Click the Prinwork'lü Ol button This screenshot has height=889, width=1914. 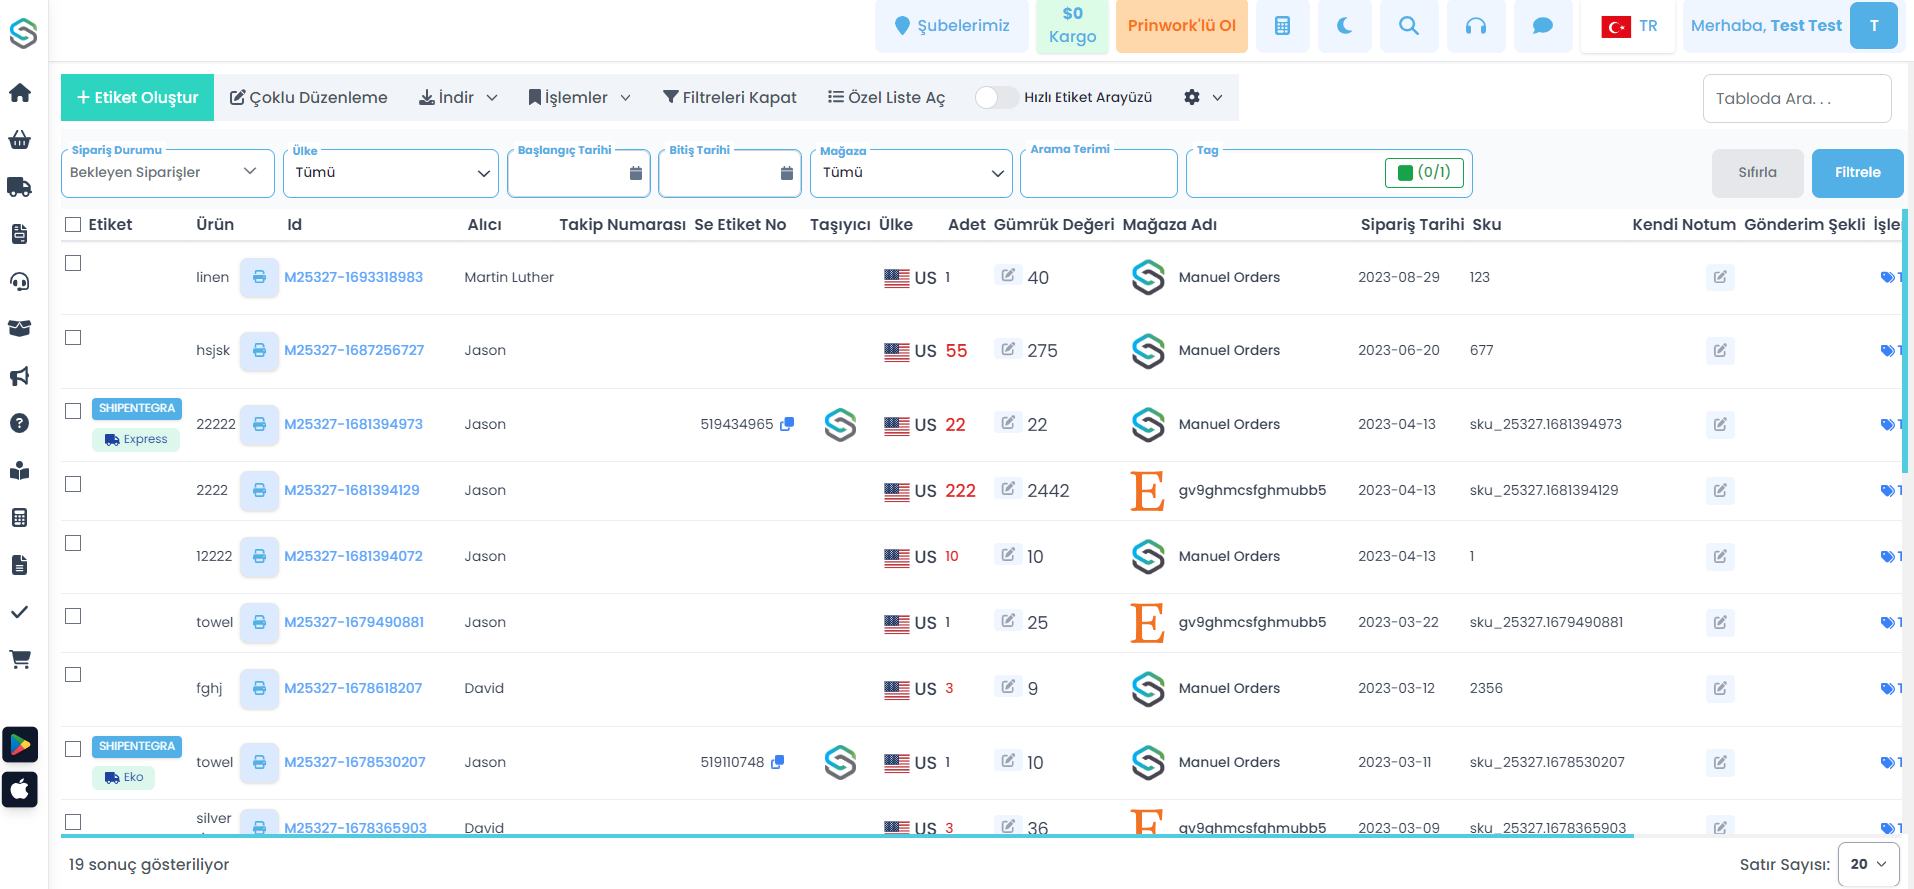[1182, 26]
